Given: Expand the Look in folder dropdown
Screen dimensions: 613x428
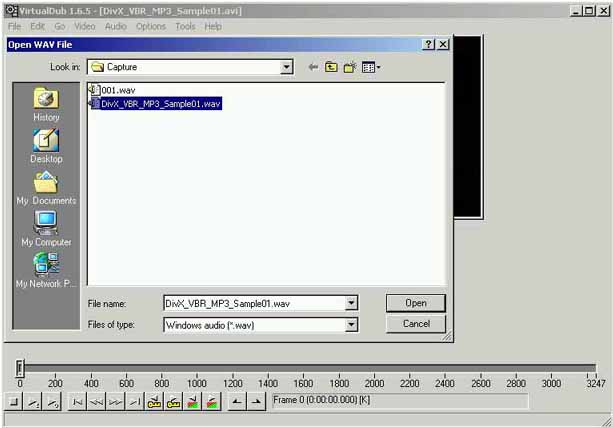Looking at the screenshot, I should 287,67.
